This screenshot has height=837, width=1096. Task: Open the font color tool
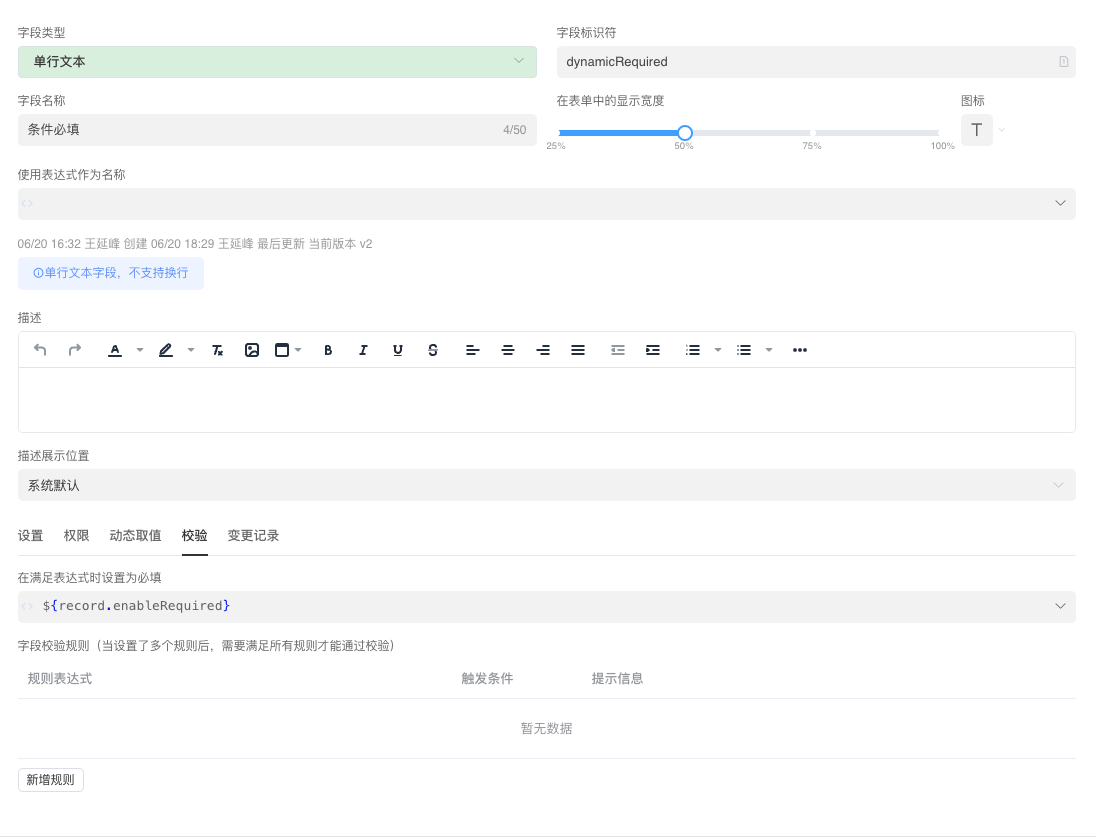coord(115,350)
